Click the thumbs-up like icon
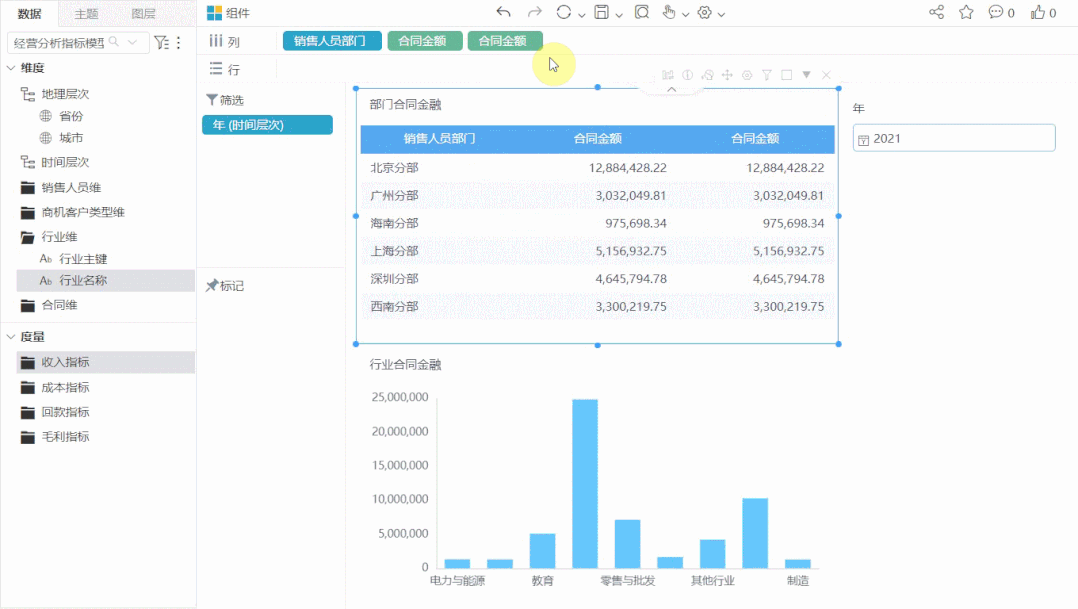Screen dimensions: 1078x609 [x=1037, y=12]
